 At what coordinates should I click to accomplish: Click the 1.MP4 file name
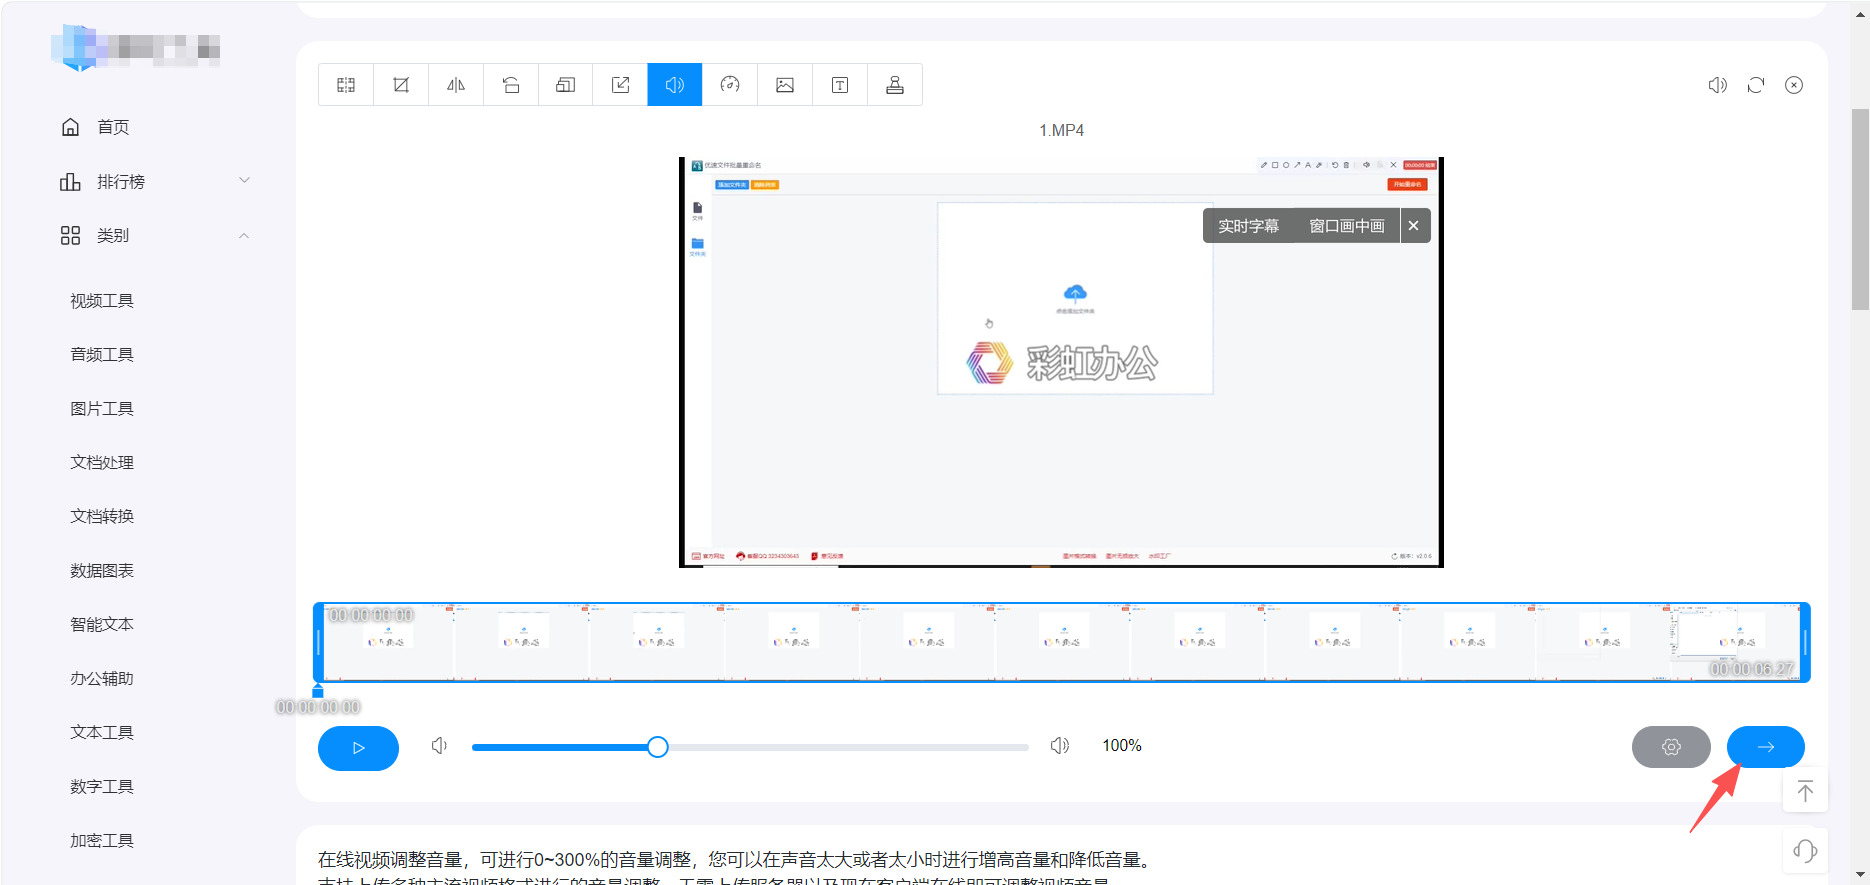pyautogui.click(x=1061, y=130)
